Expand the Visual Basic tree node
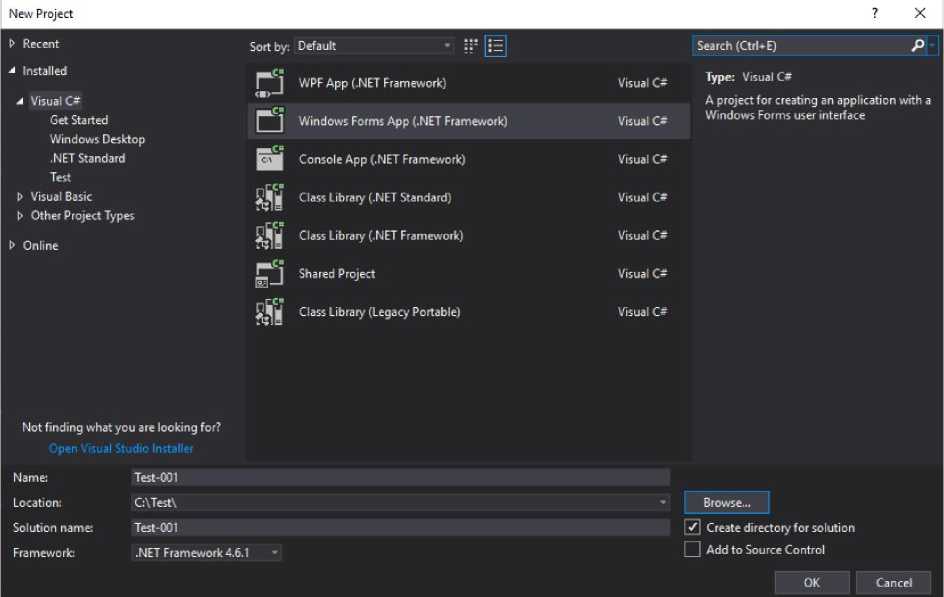The width and height of the screenshot is (944, 597). (x=20, y=197)
